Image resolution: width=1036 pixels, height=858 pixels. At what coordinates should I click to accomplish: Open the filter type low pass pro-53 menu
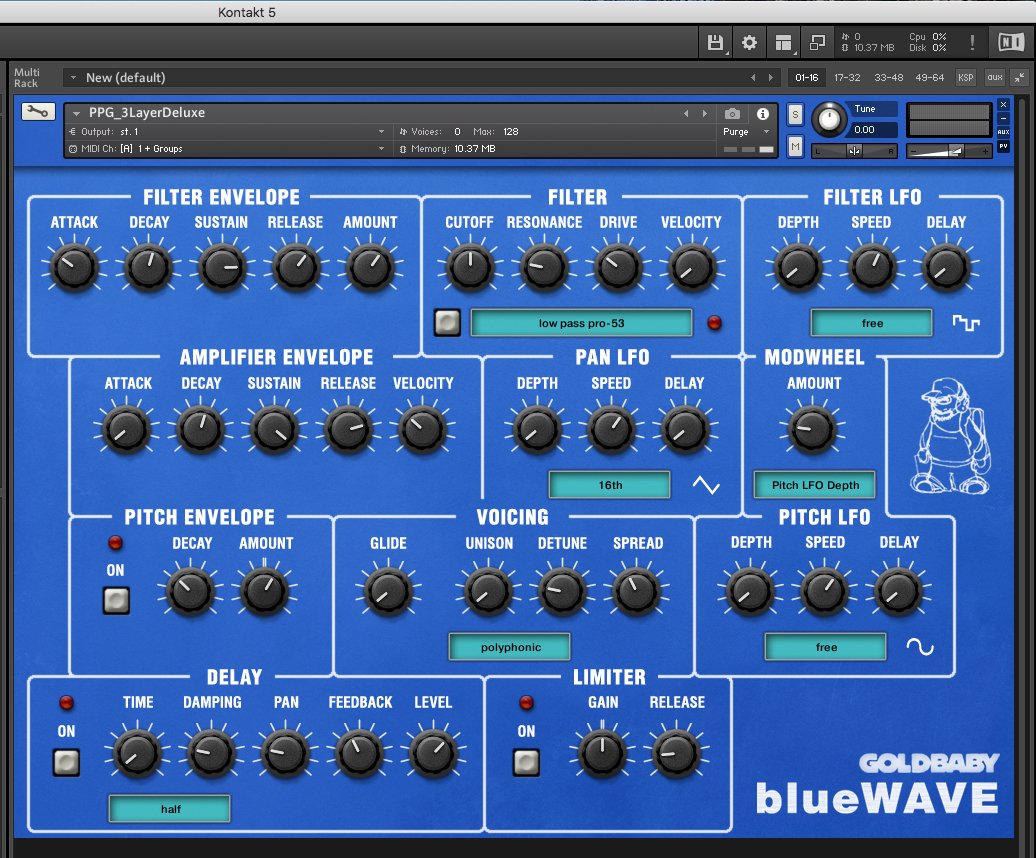pos(581,323)
